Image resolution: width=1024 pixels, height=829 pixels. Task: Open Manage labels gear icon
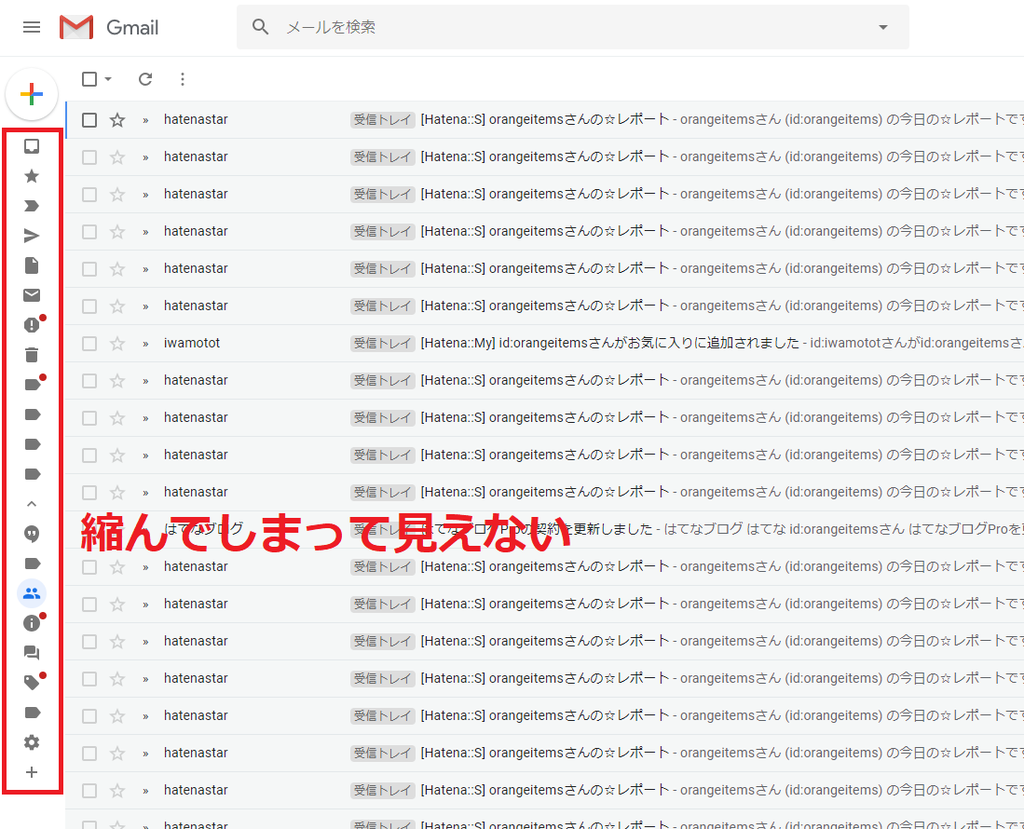[31, 742]
